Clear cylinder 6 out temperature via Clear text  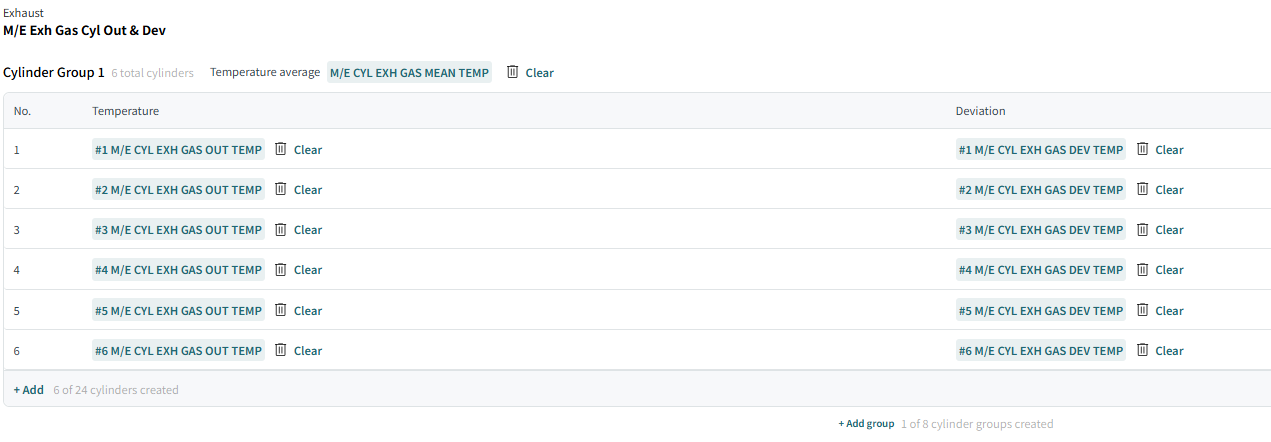[308, 351]
